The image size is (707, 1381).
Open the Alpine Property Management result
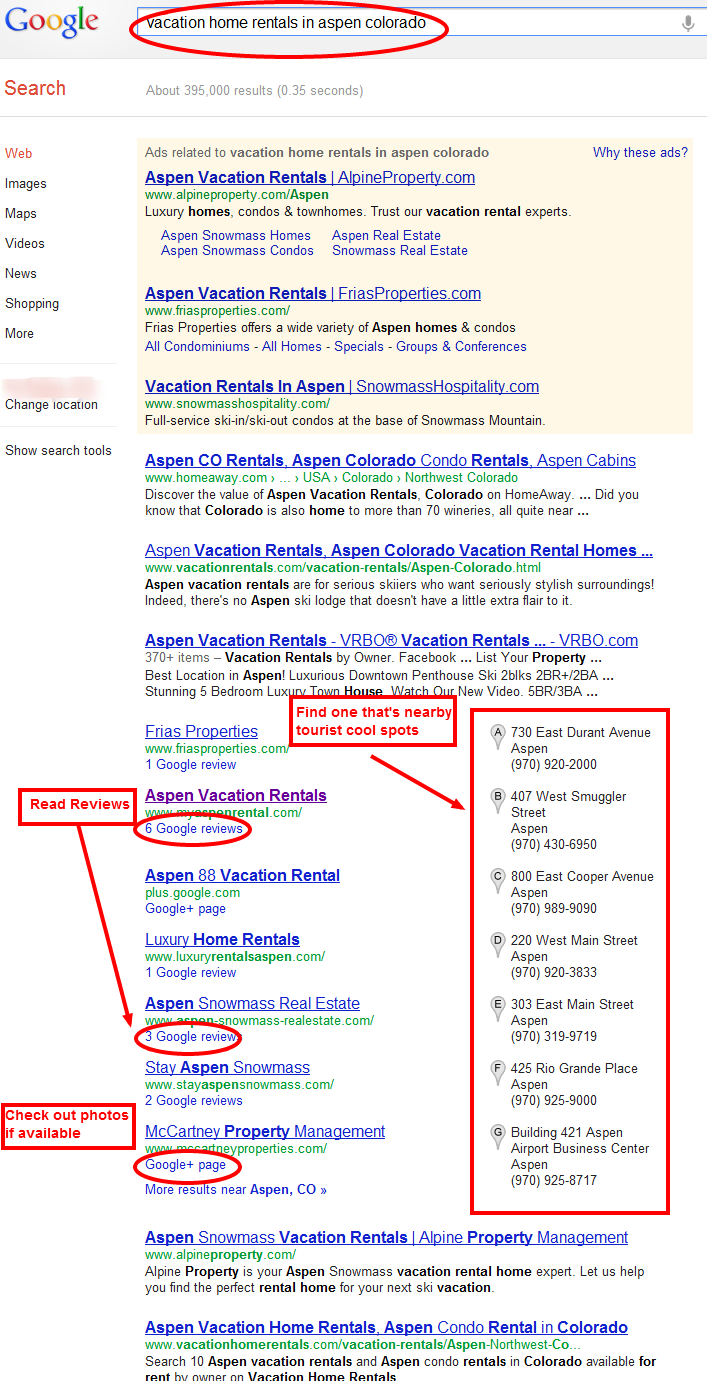pyautogui.click(x=387, y=1238)
